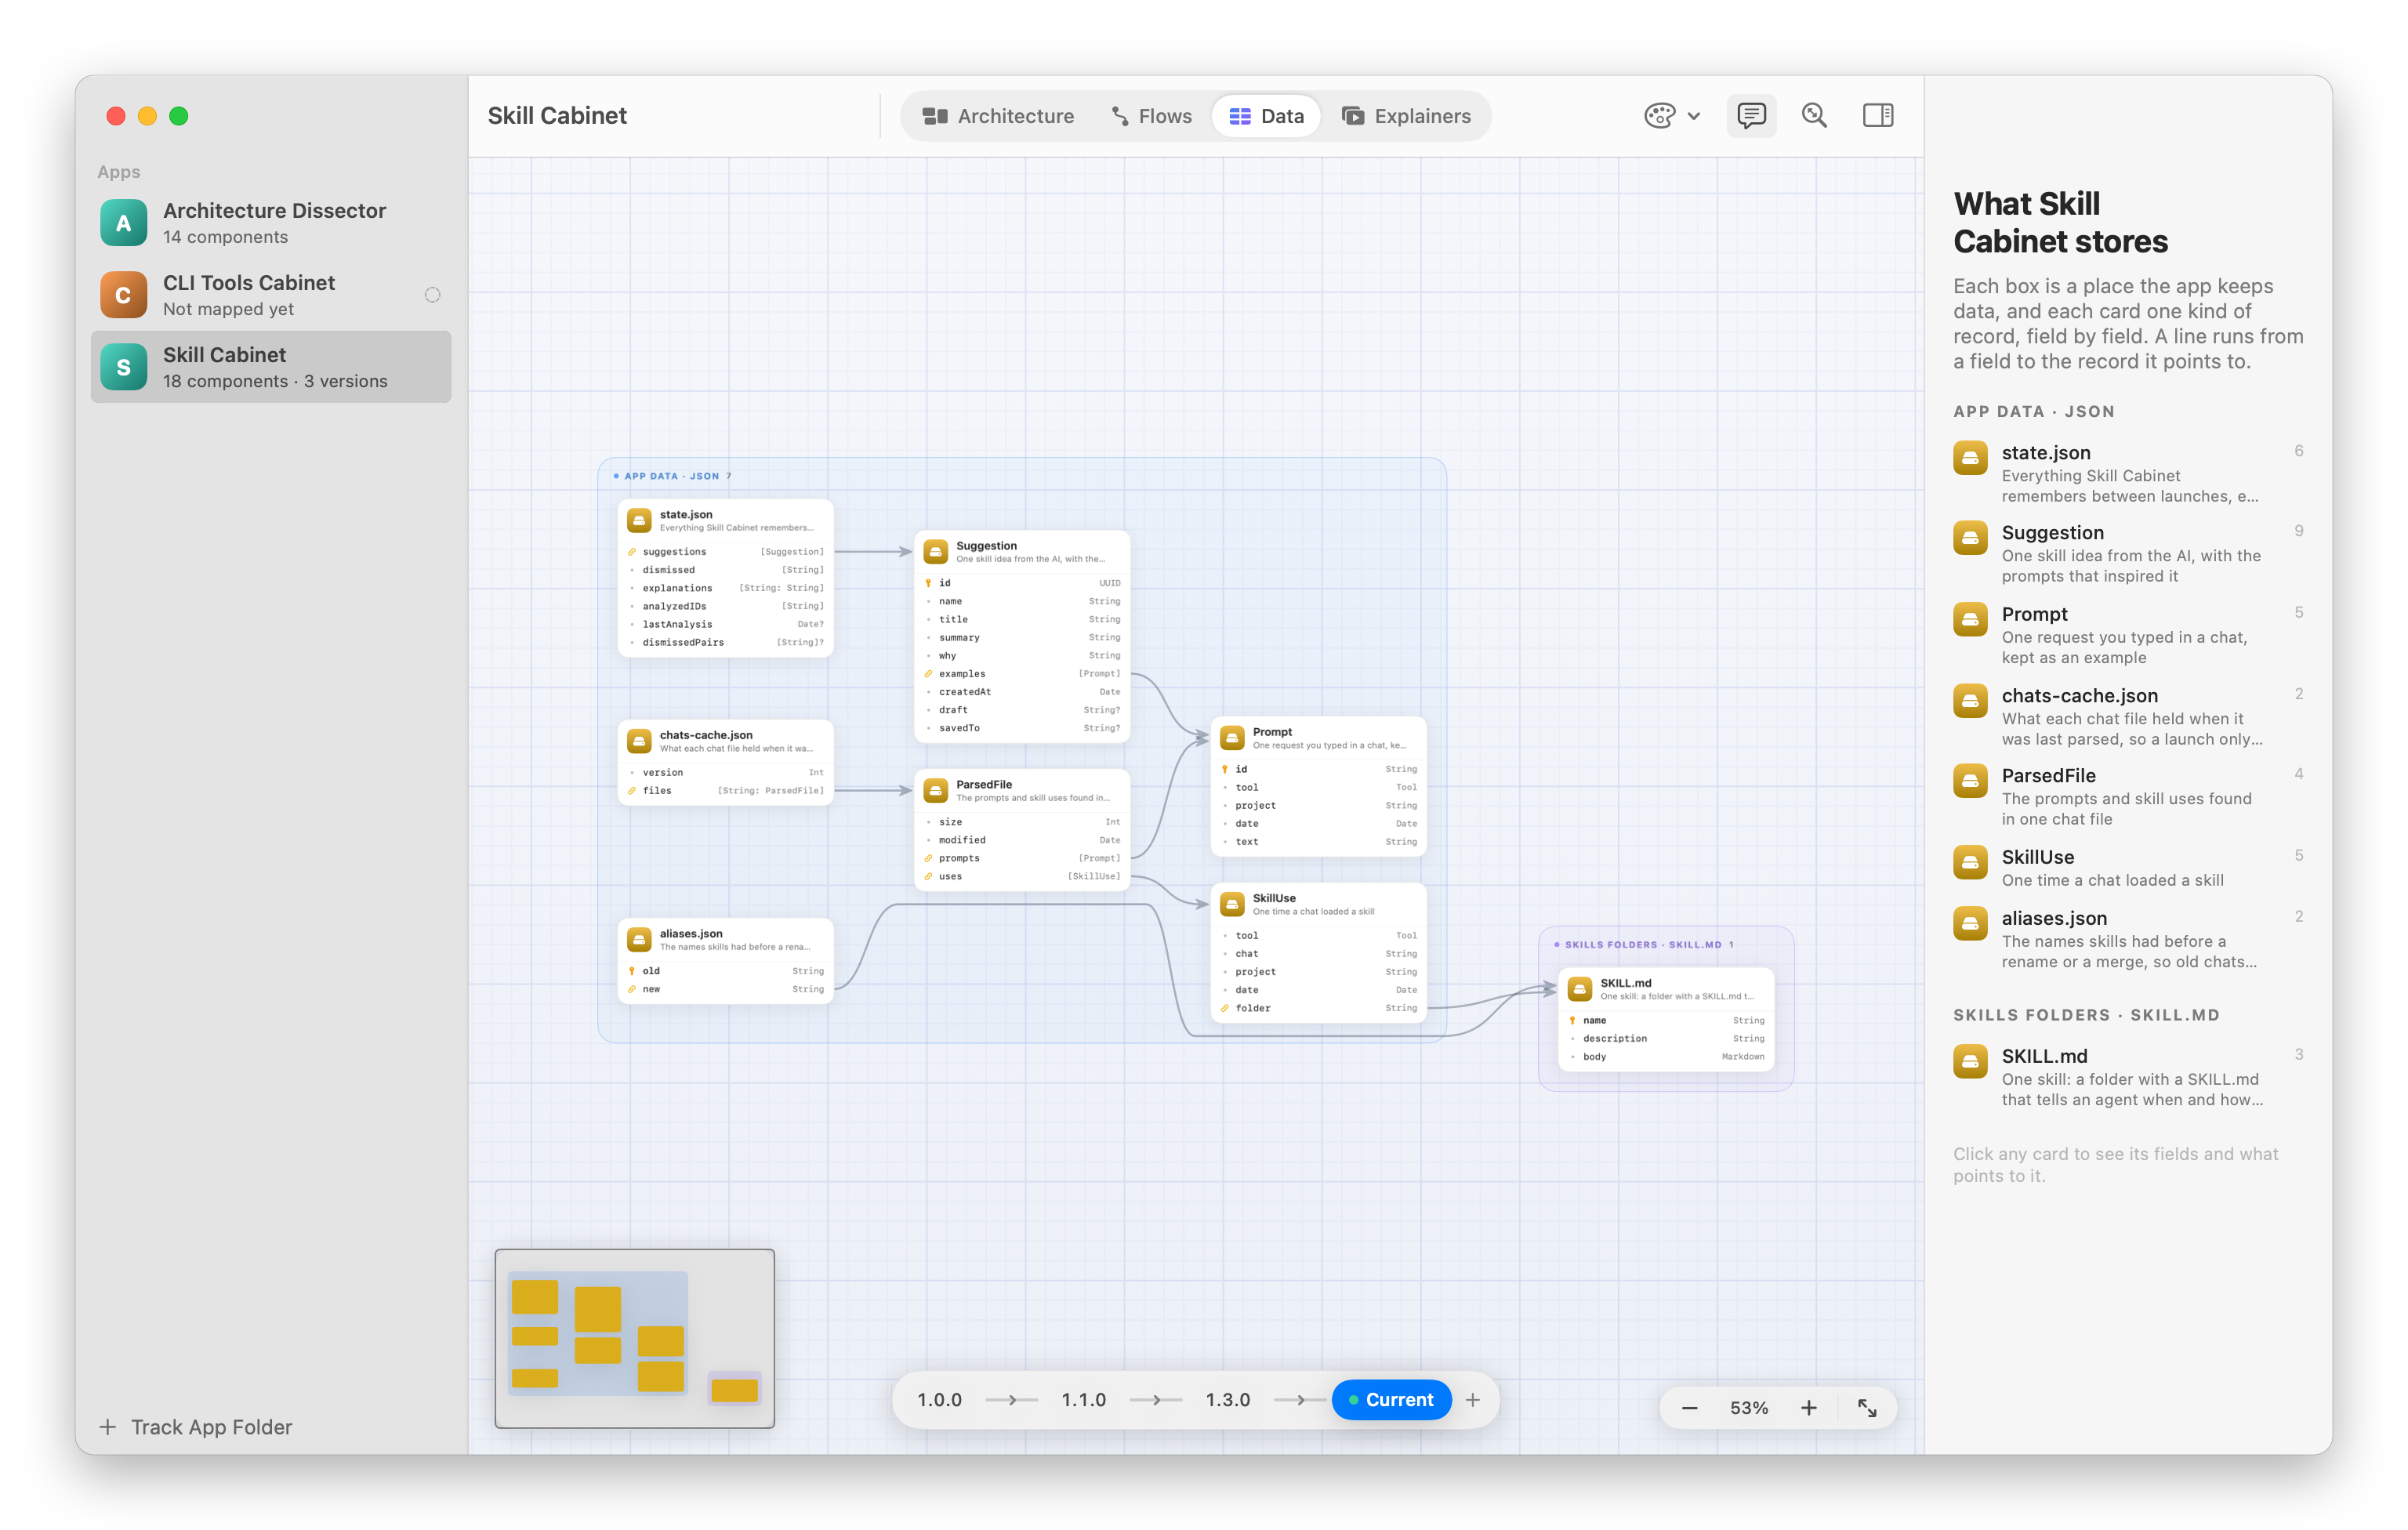Open SkillUse card icon on canvas
This screenshot has width=2408, height=1530.
pos(1232,904)
